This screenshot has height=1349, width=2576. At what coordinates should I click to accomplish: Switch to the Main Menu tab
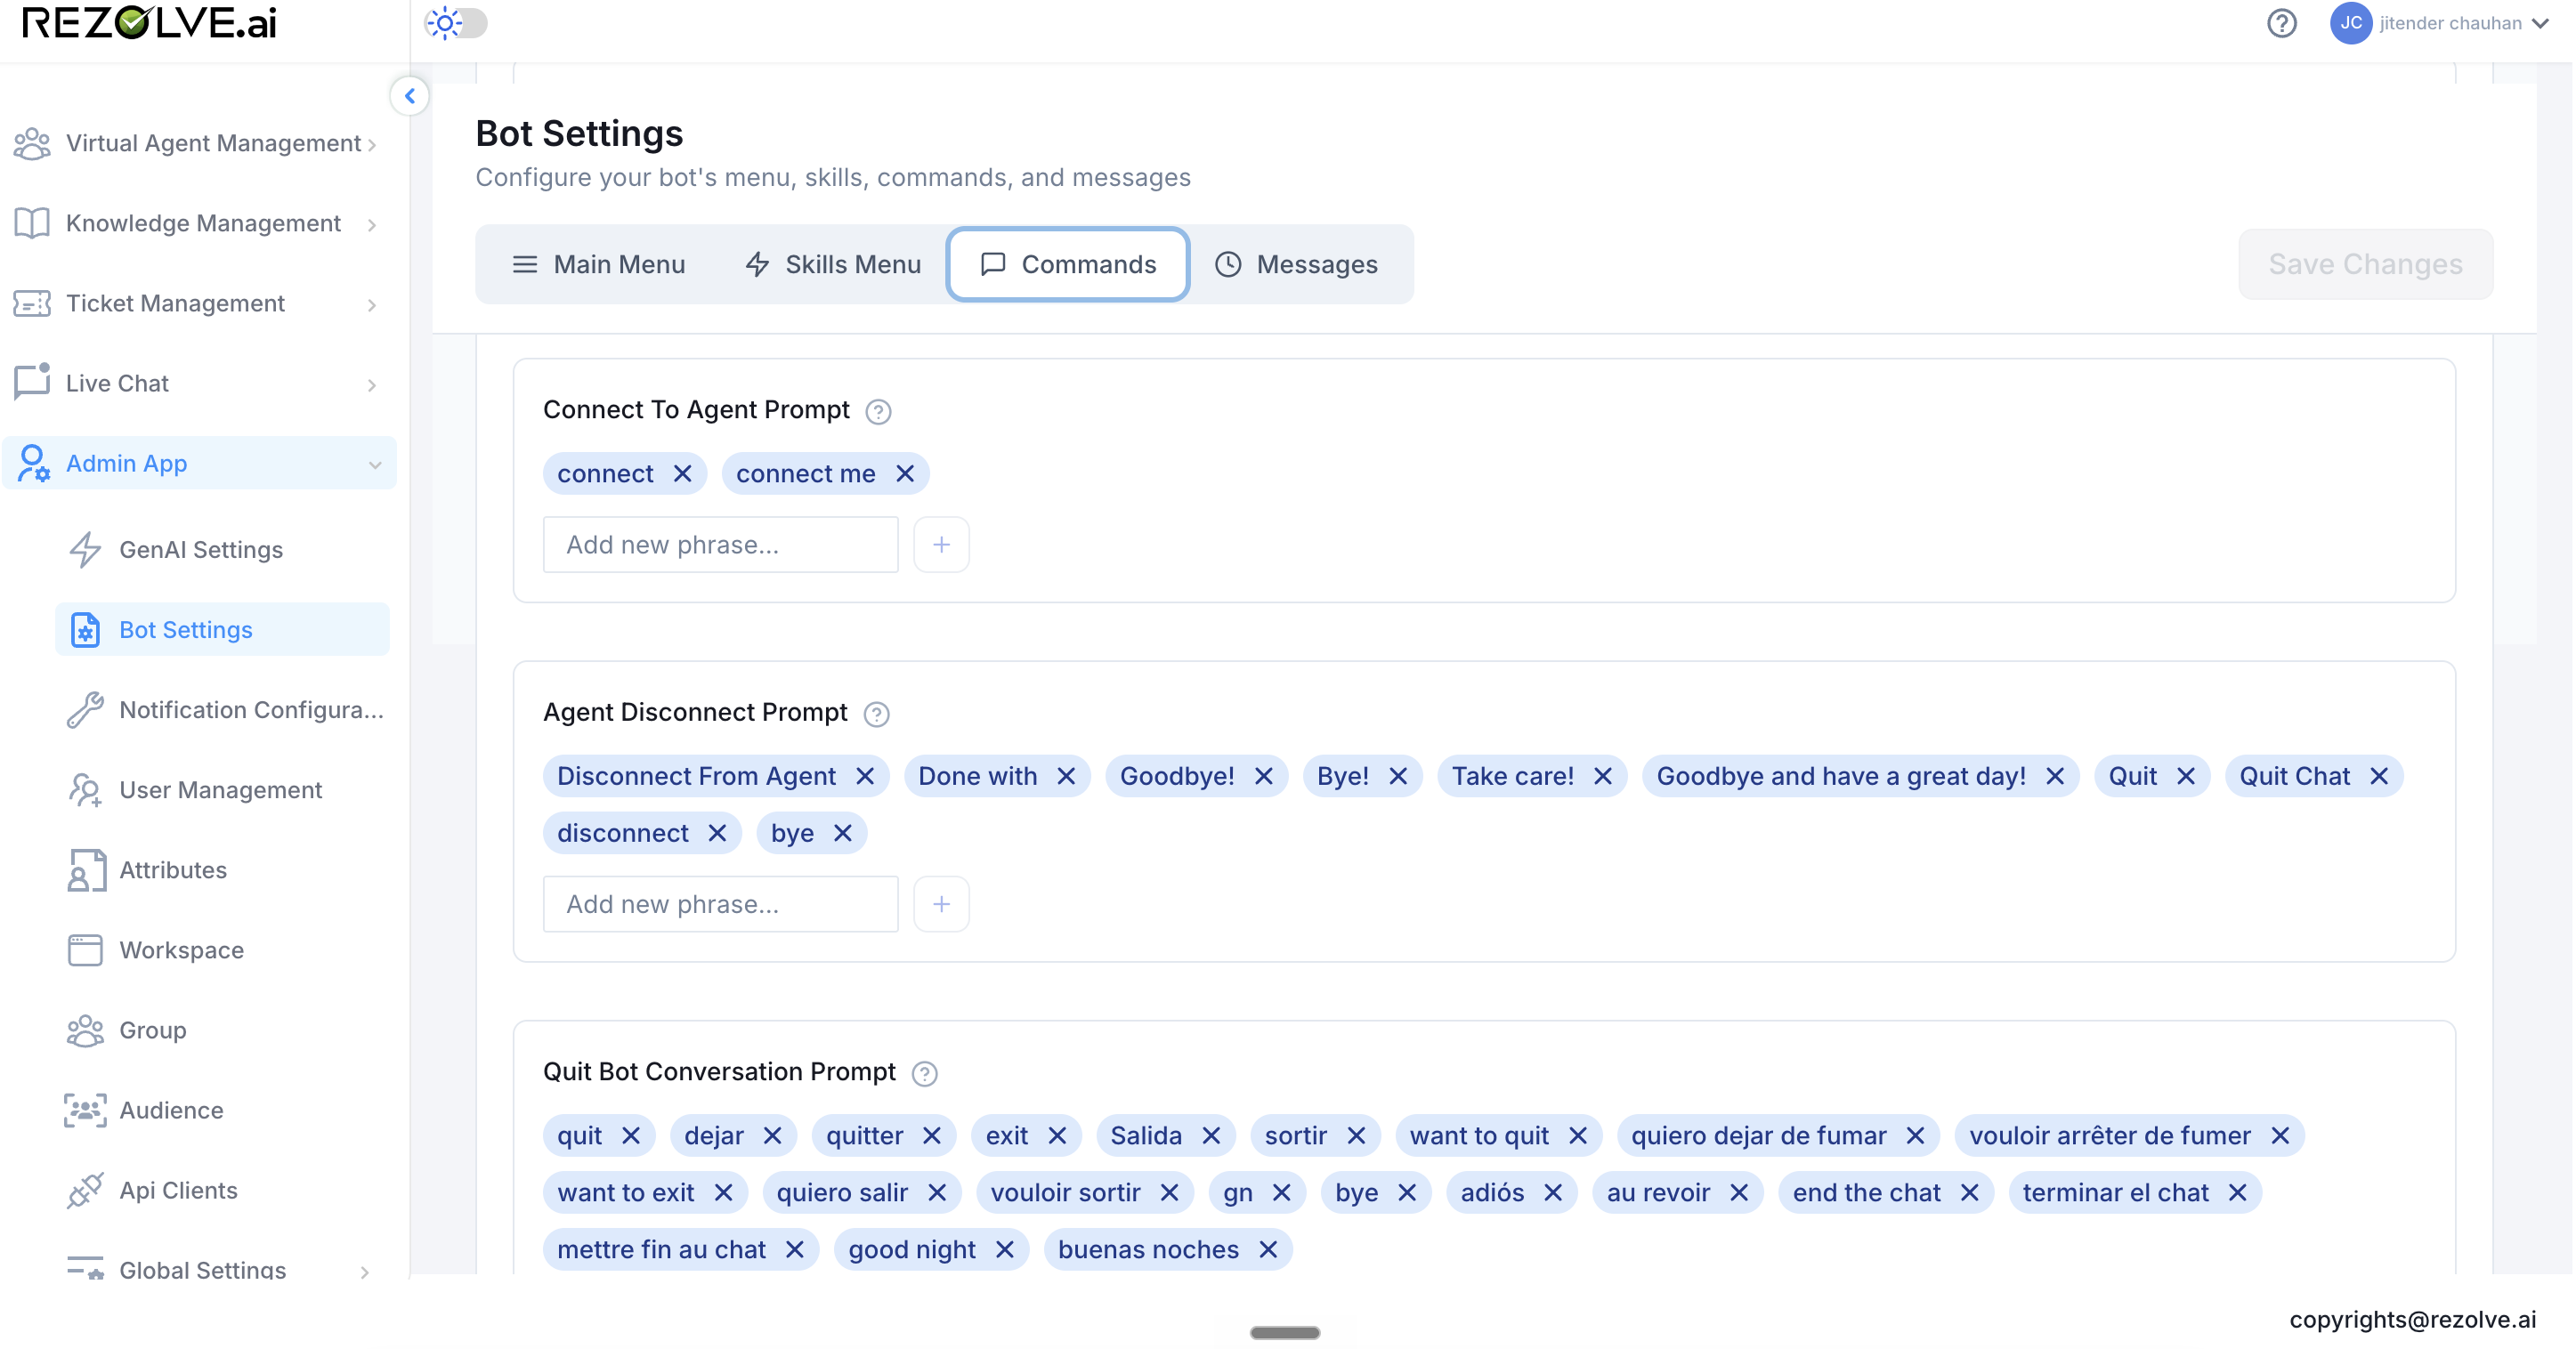(x=598, y=264)
